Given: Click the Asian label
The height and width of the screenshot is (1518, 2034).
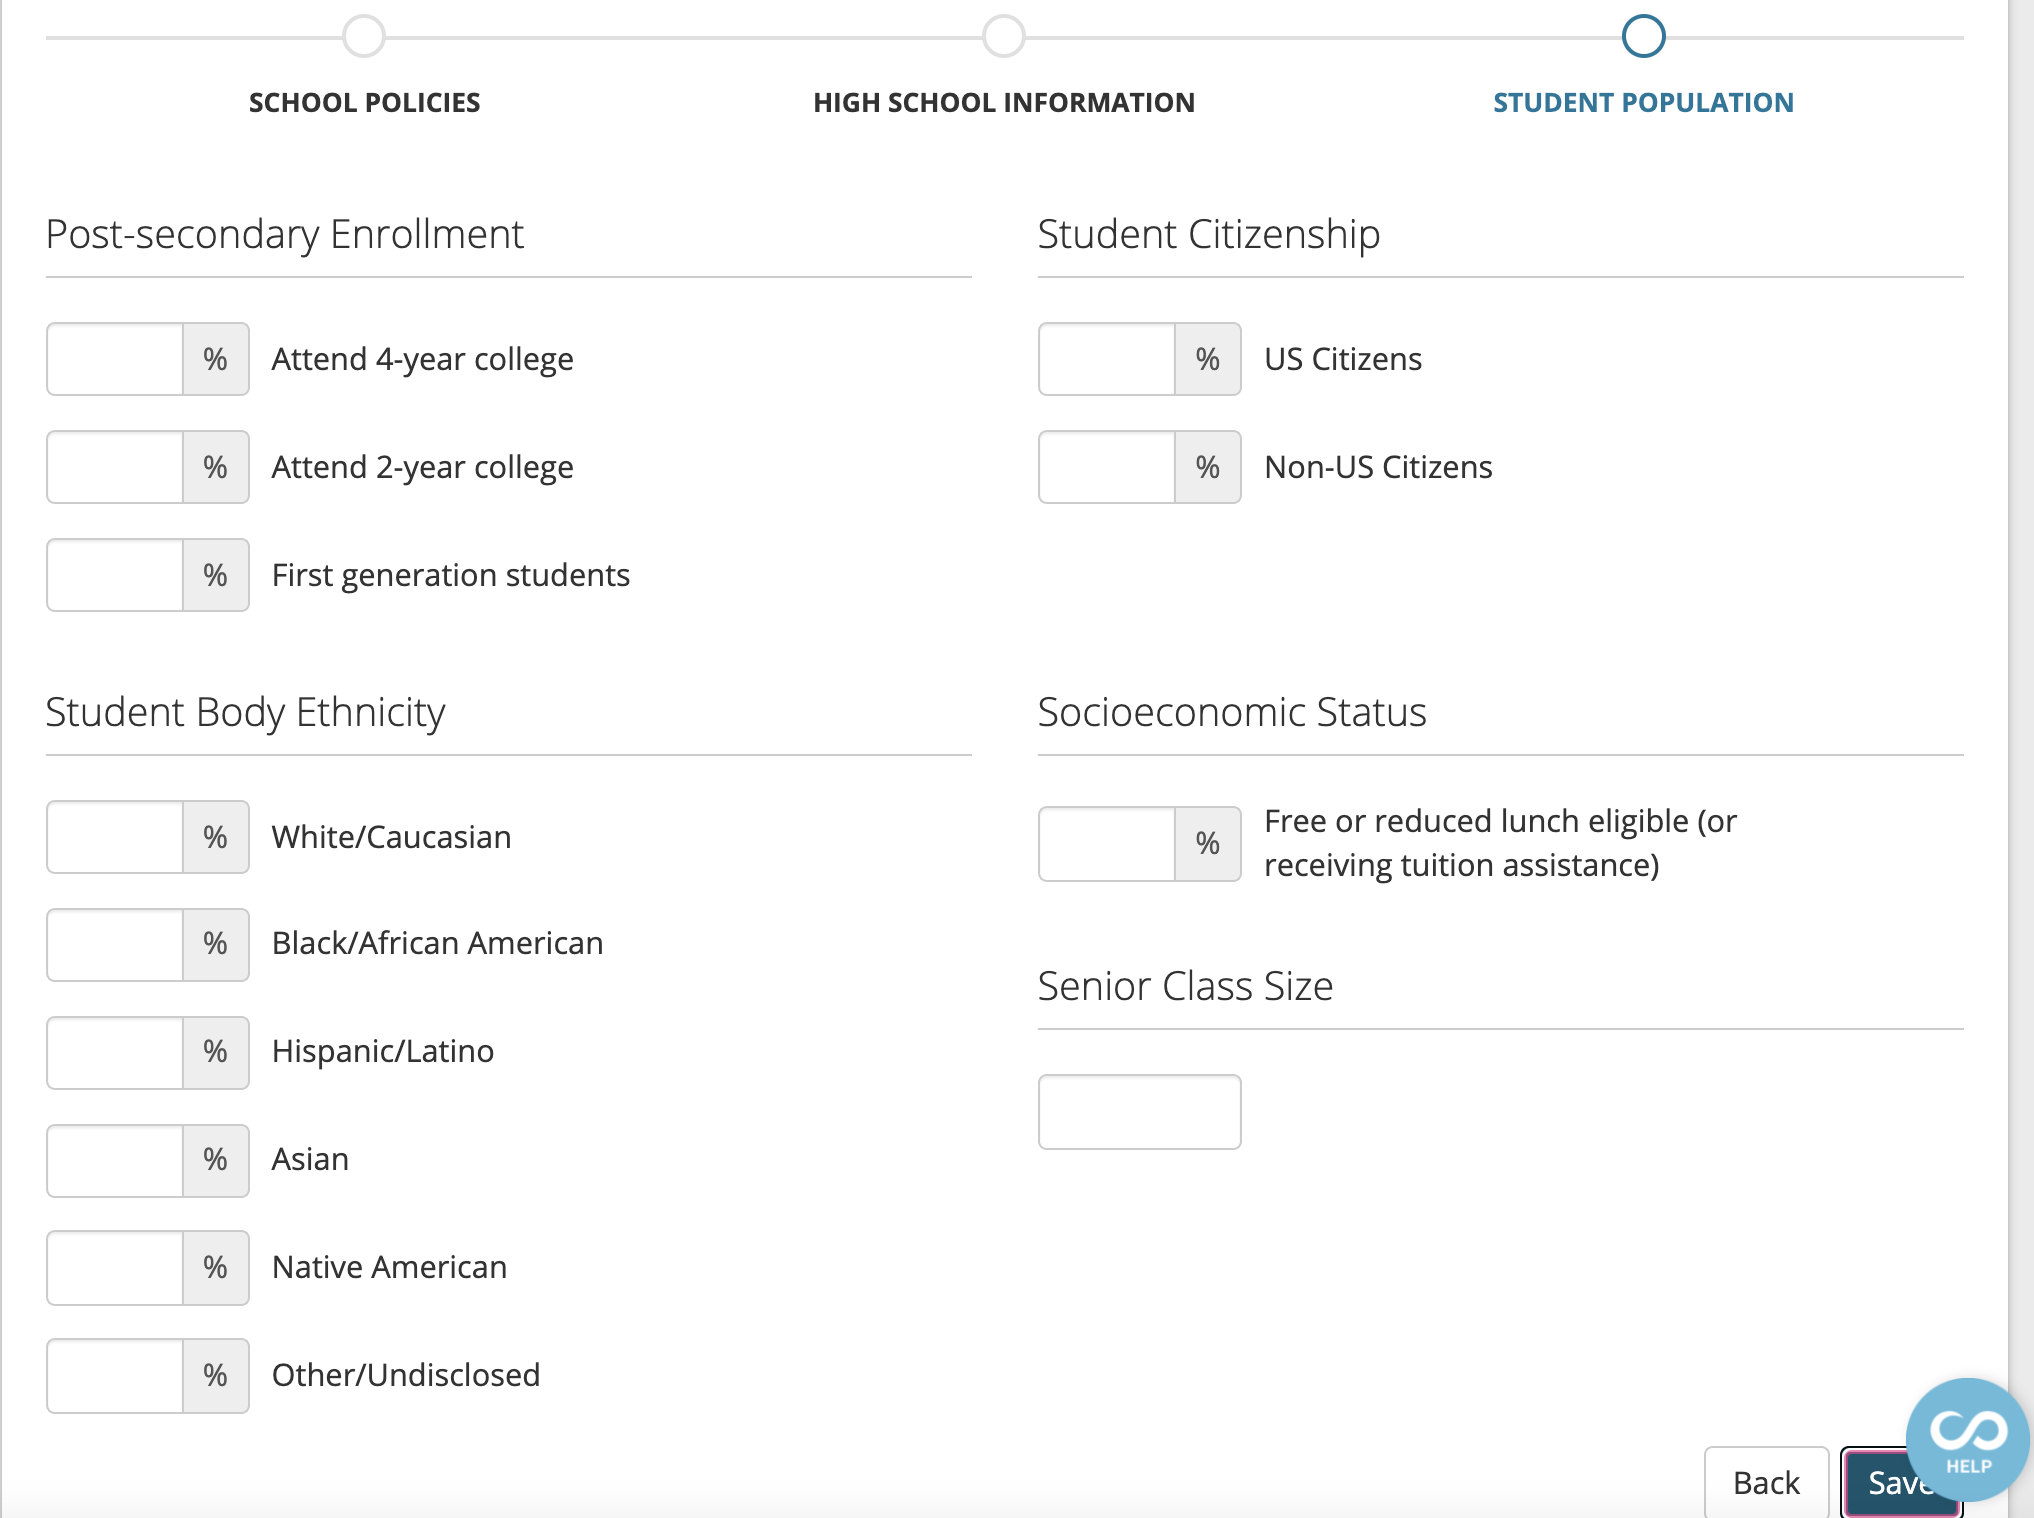Looking at the screenshot, I should 310,1159.
